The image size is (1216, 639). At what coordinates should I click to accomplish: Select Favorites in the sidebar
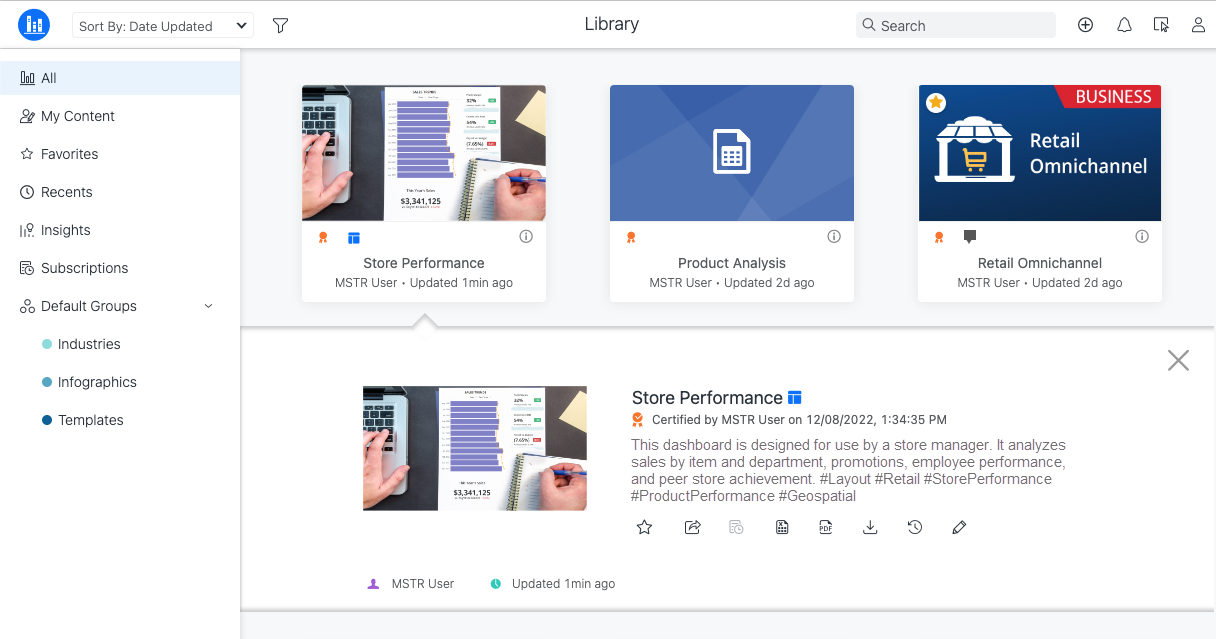69,154
